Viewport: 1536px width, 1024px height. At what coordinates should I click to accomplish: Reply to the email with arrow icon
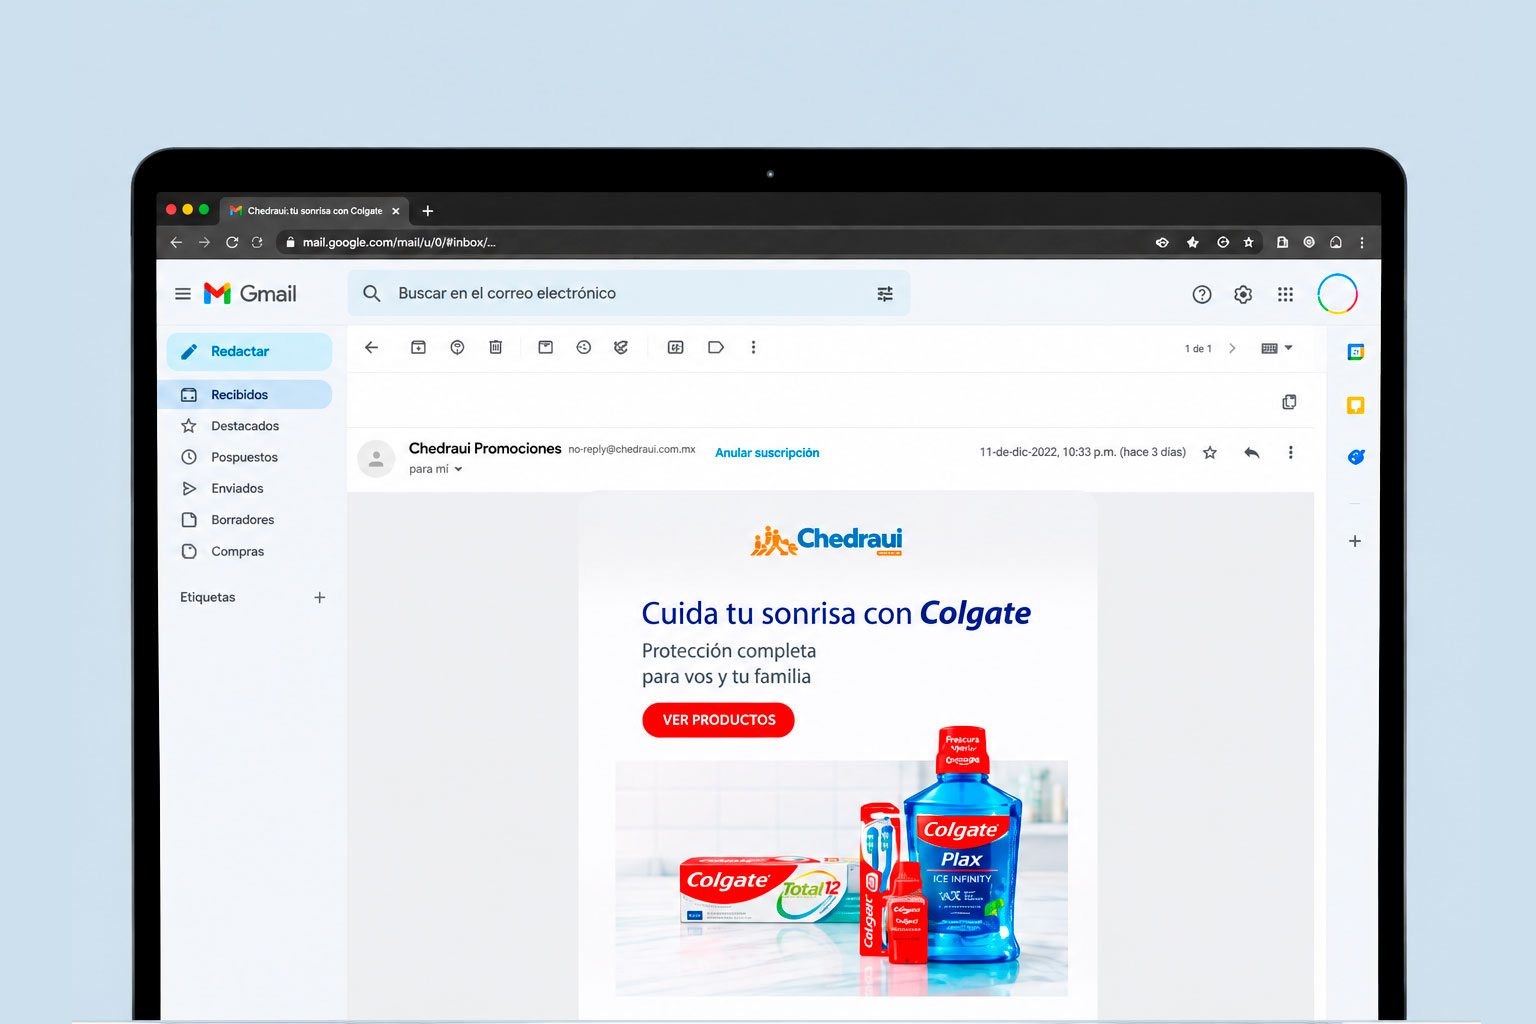[x=1251, y=453]
